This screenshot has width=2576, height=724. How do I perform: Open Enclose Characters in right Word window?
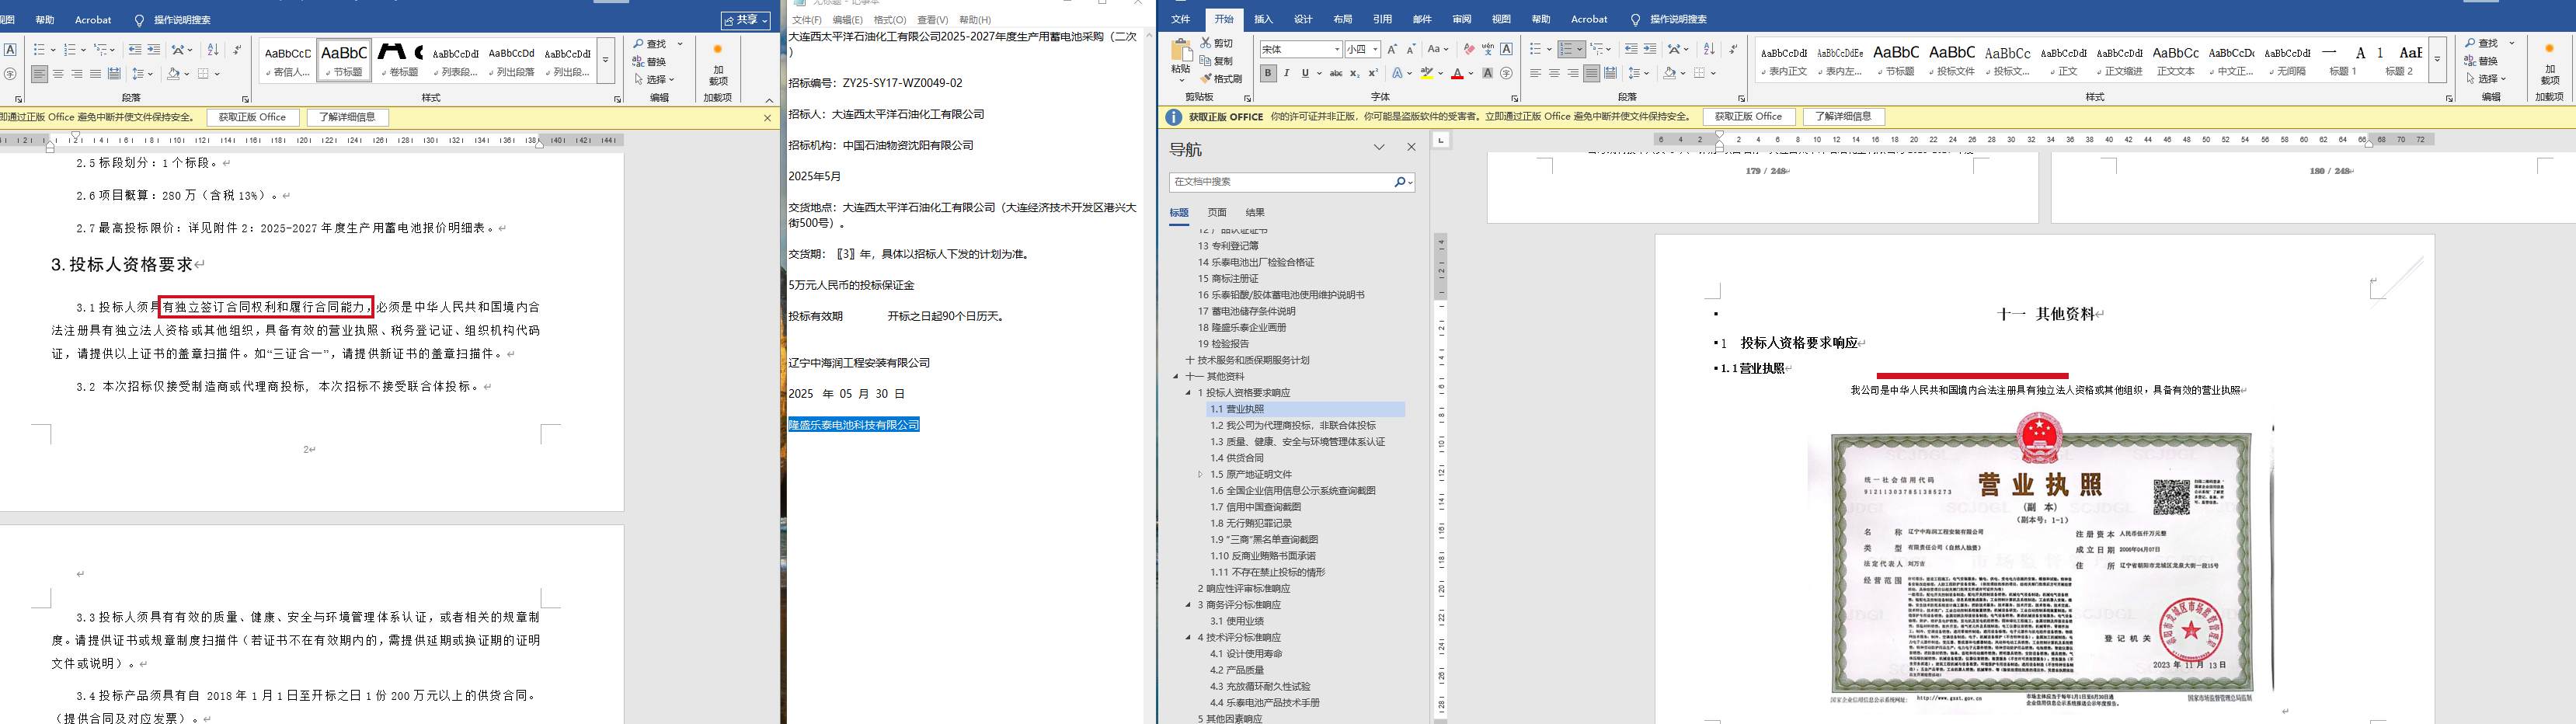click(1507, 73)
